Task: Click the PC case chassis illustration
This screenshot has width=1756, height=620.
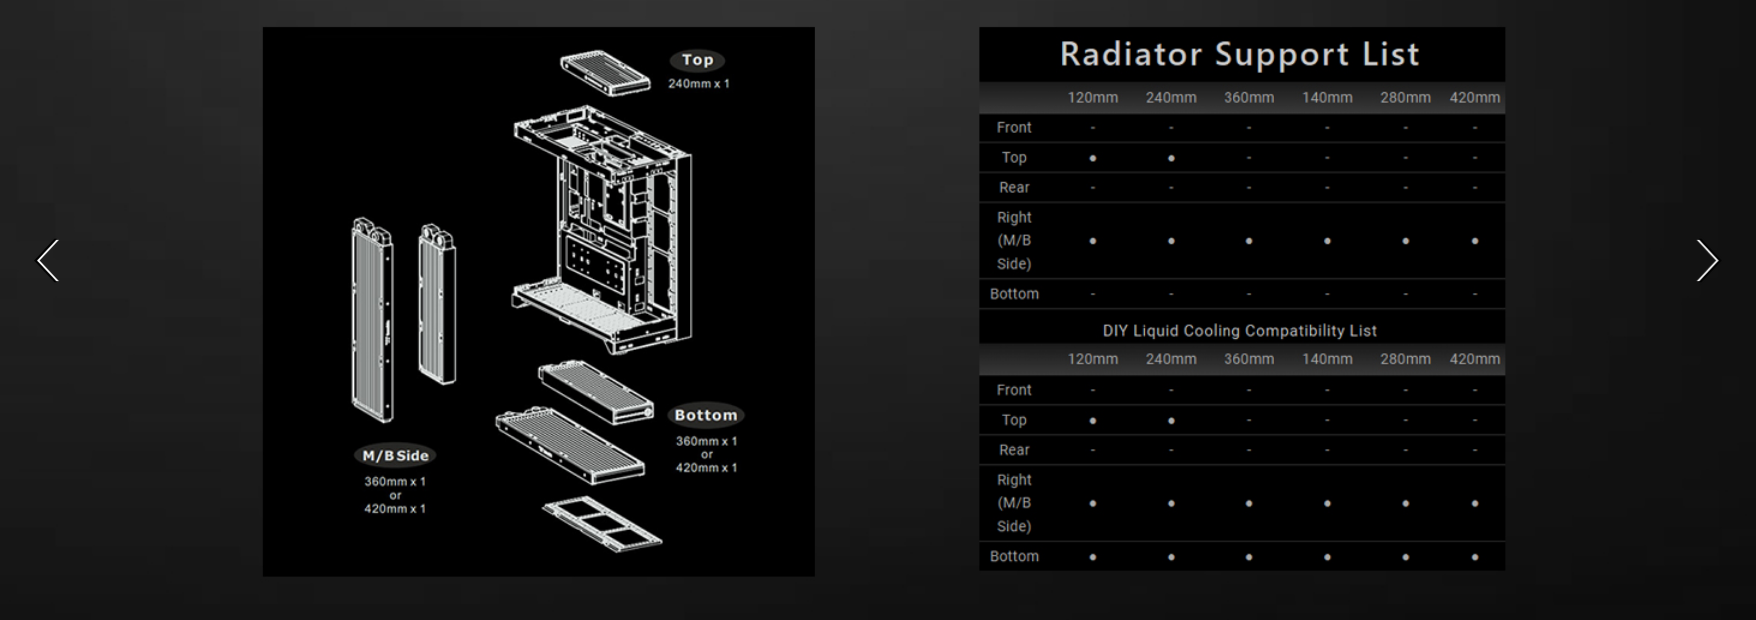Action: pyautogui.click(x=603, y=230)
